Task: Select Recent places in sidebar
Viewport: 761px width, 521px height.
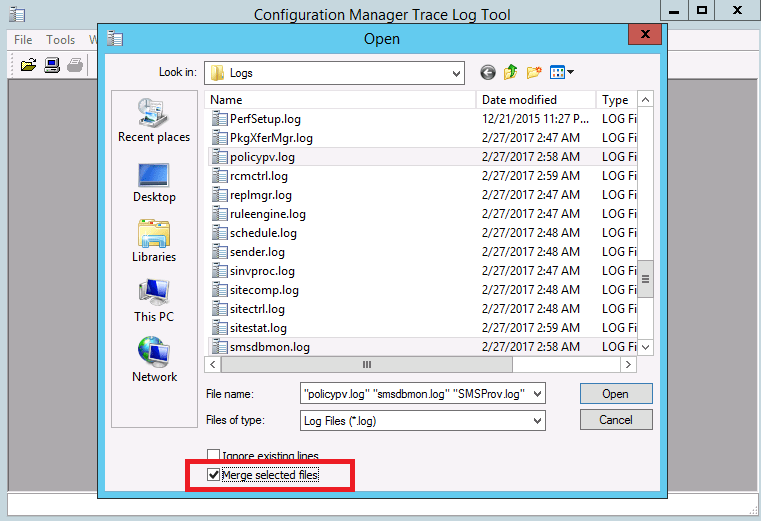Action: point(153,121)
